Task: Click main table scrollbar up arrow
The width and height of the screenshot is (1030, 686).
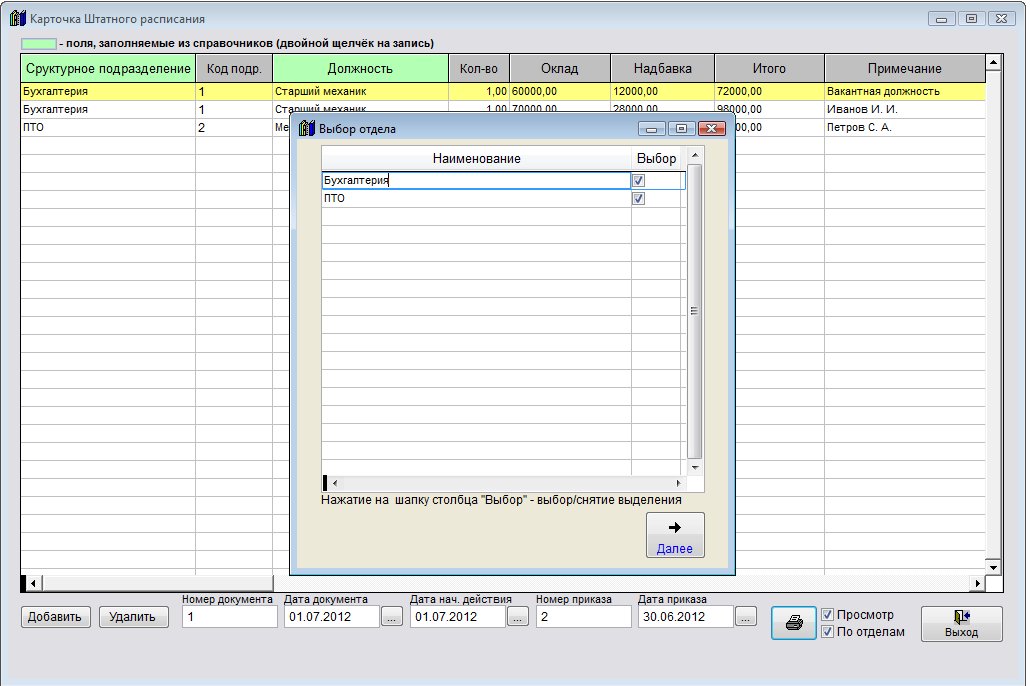Action: pos(993,62)
